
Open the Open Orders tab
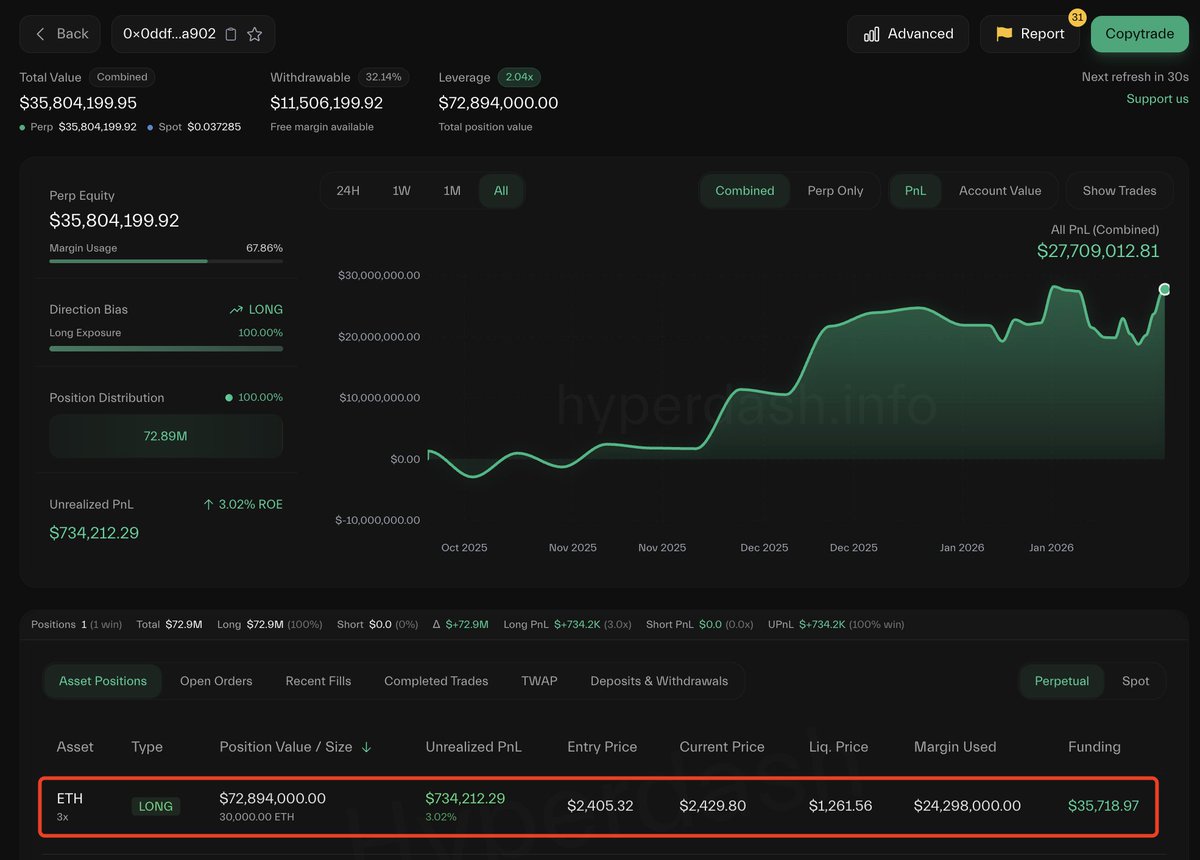pos(216,681)
